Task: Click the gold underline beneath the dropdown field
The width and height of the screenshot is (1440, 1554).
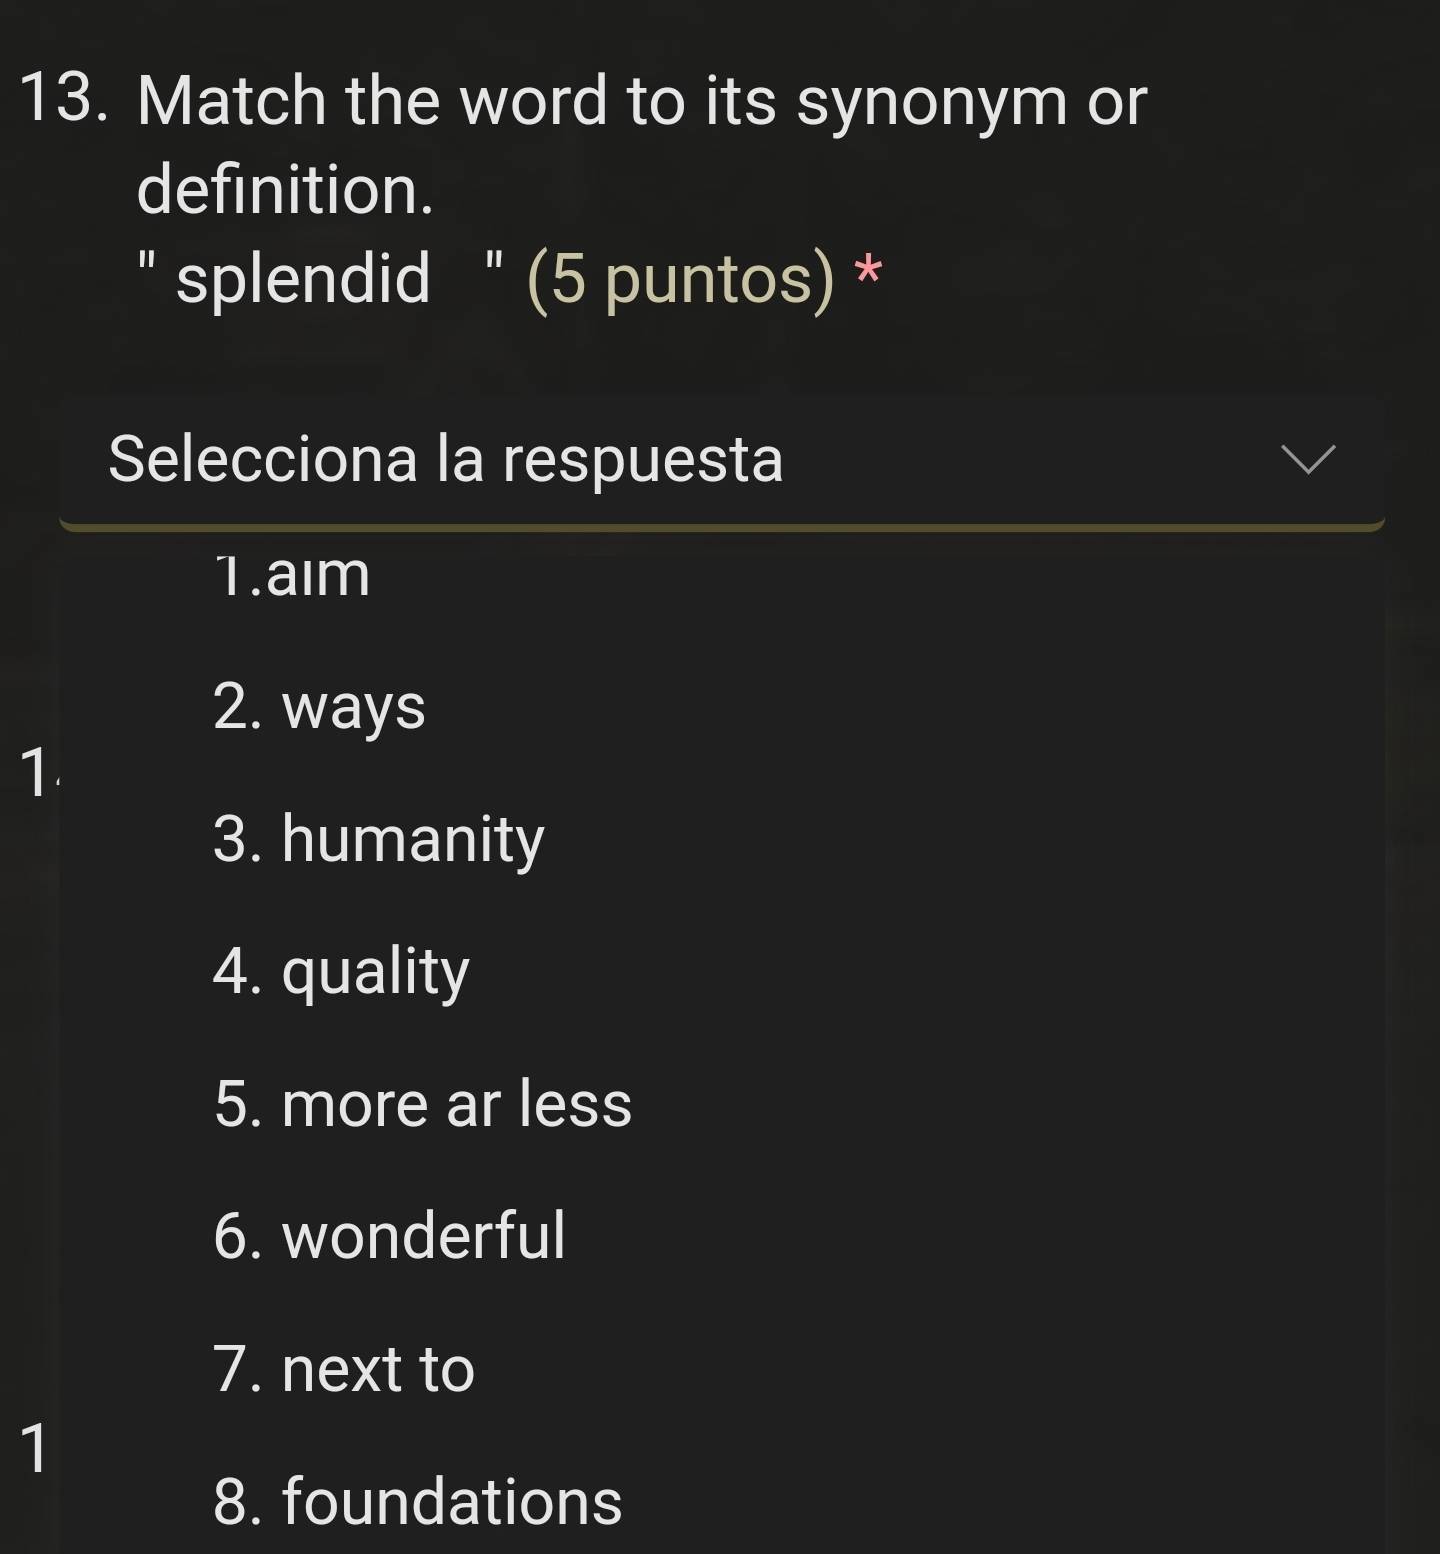Action: [721, 526]
